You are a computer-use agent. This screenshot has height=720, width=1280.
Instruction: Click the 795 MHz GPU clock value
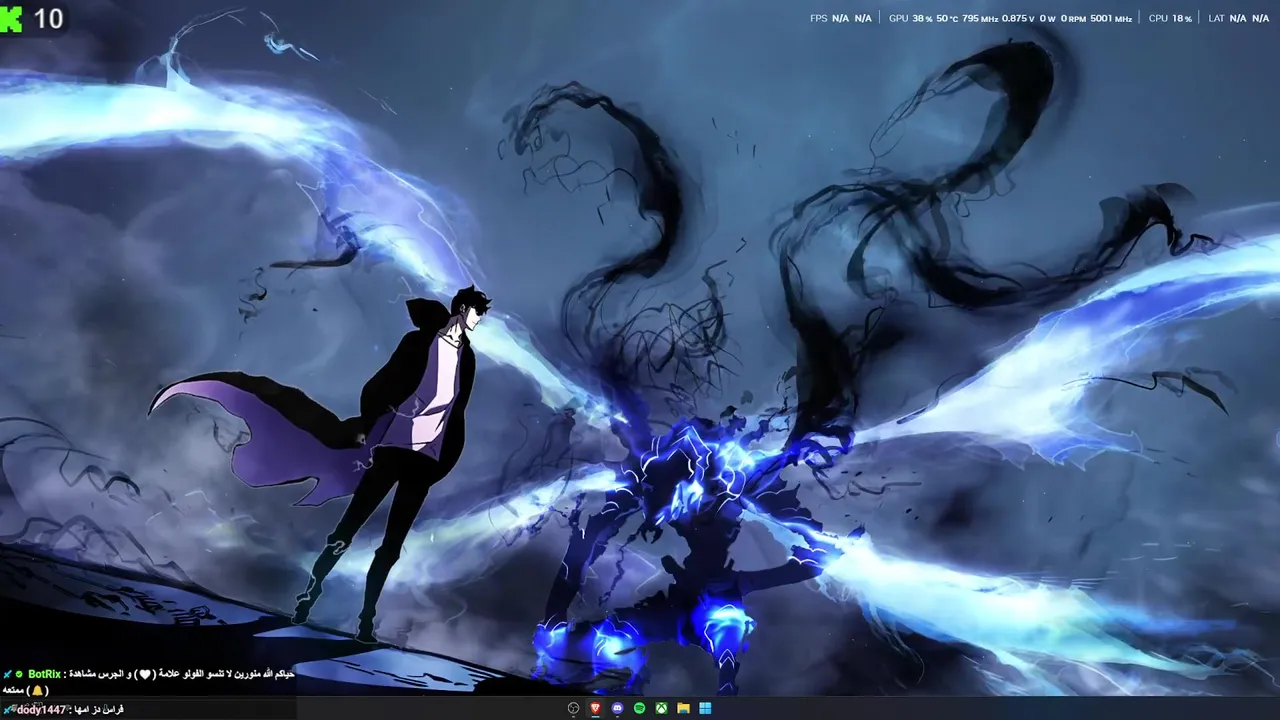tap(980, 18)
